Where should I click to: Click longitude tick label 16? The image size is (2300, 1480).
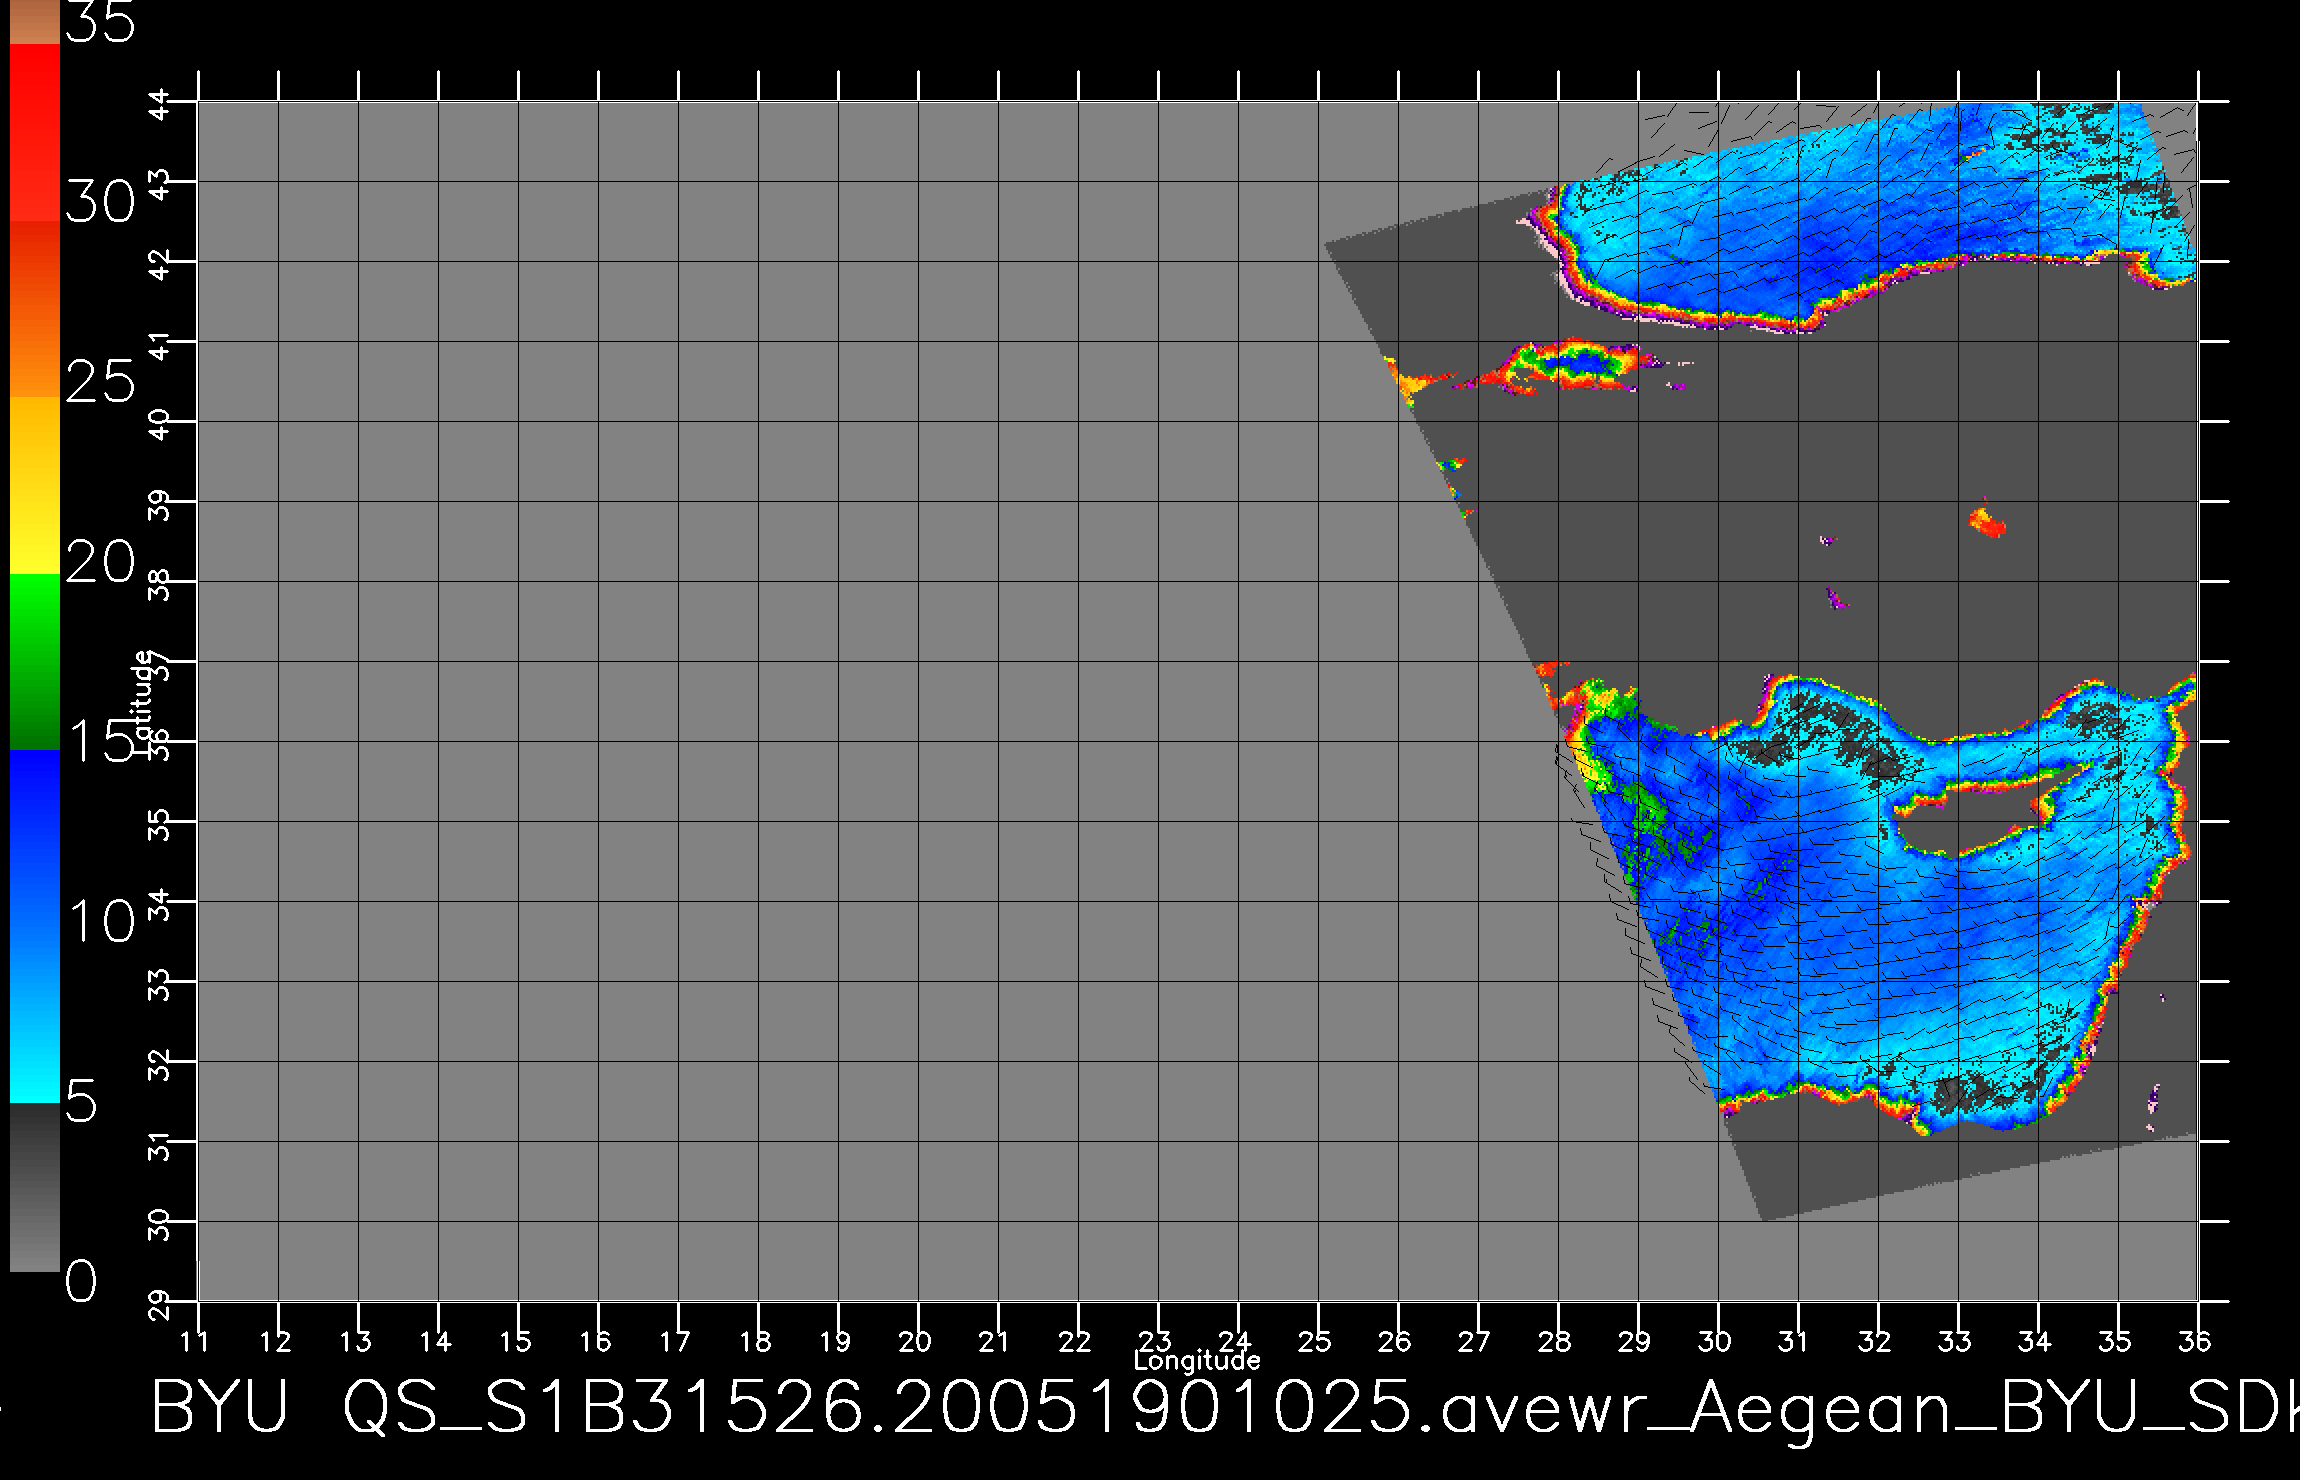click(x=596, y=1340)
